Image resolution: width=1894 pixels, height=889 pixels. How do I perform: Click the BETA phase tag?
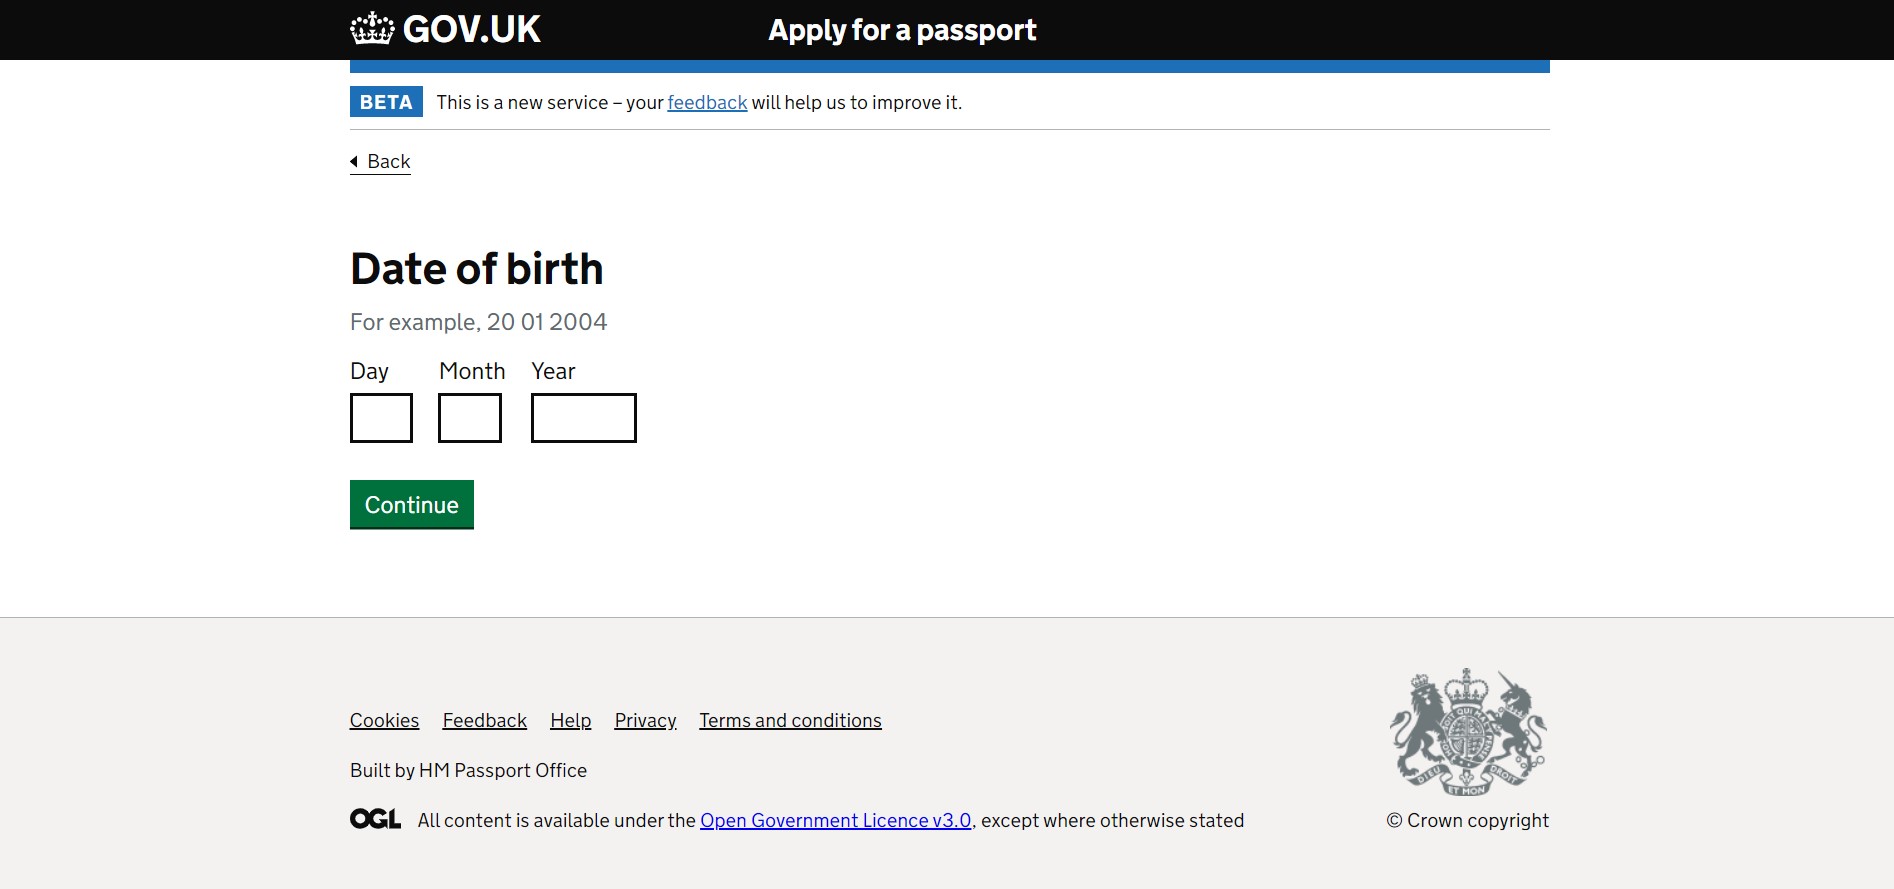[386, 102]
